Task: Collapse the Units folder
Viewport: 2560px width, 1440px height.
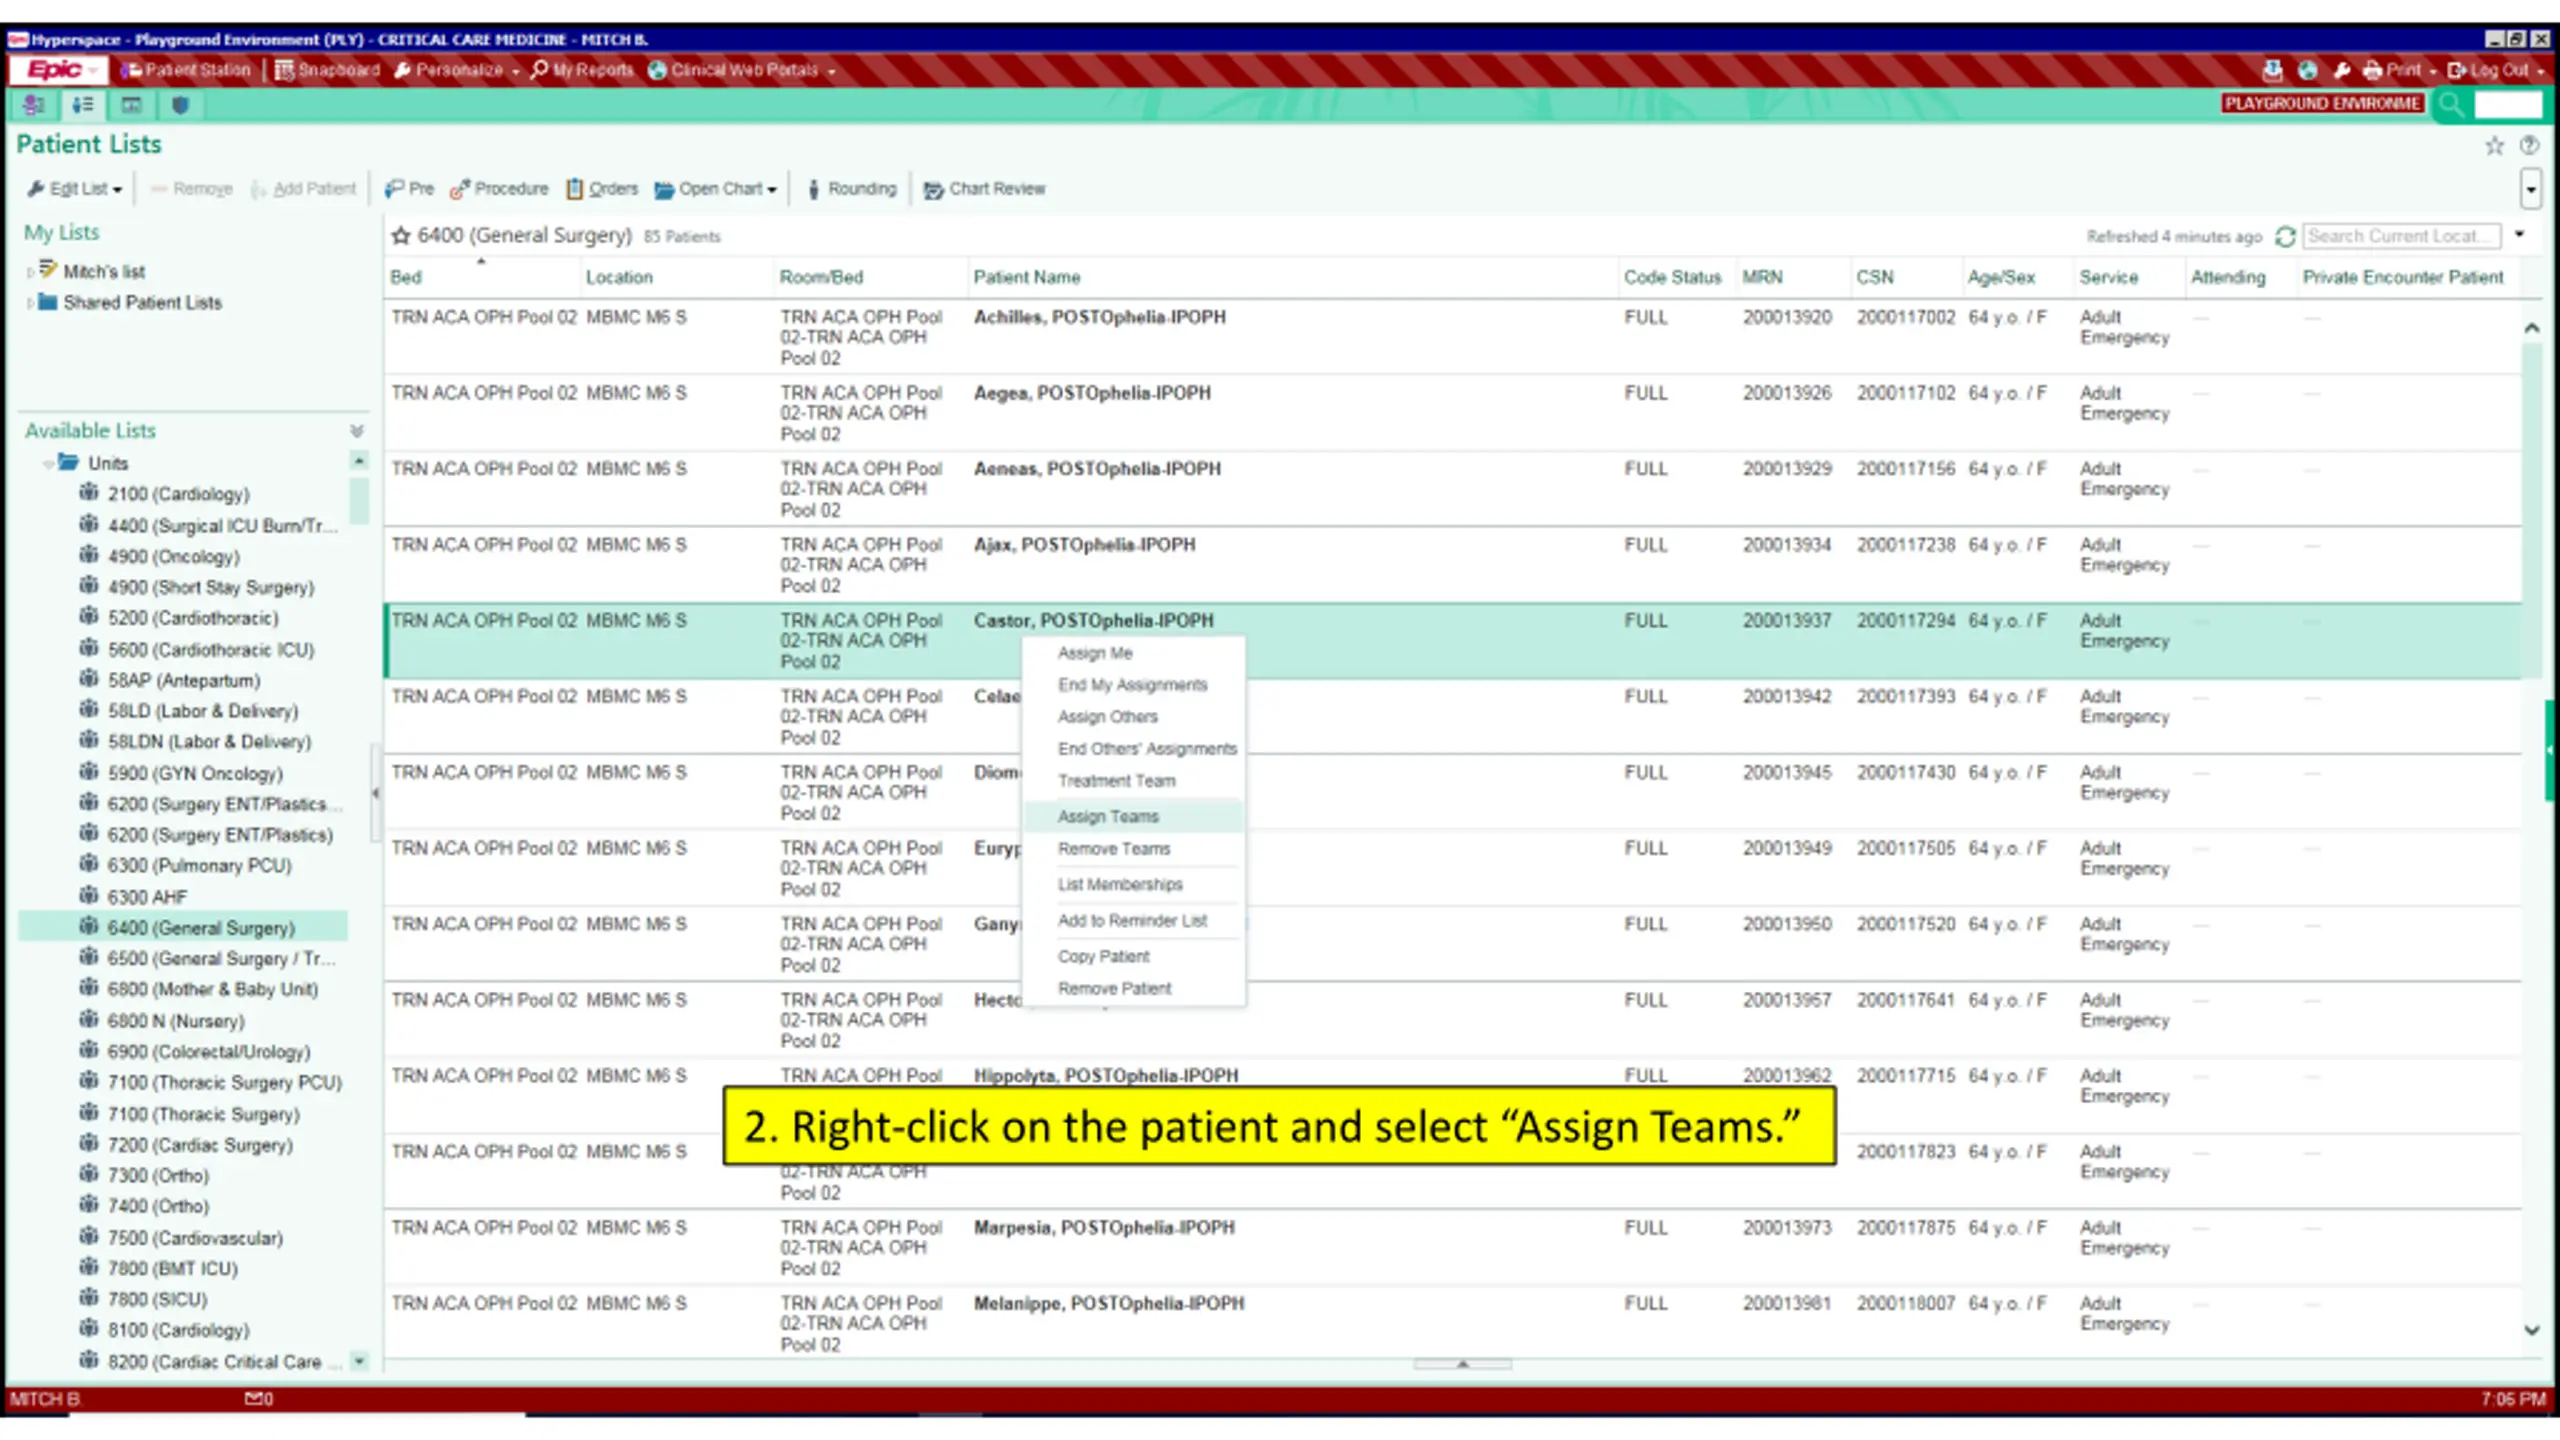Action: pyautogui.click(x=47, y=464)
